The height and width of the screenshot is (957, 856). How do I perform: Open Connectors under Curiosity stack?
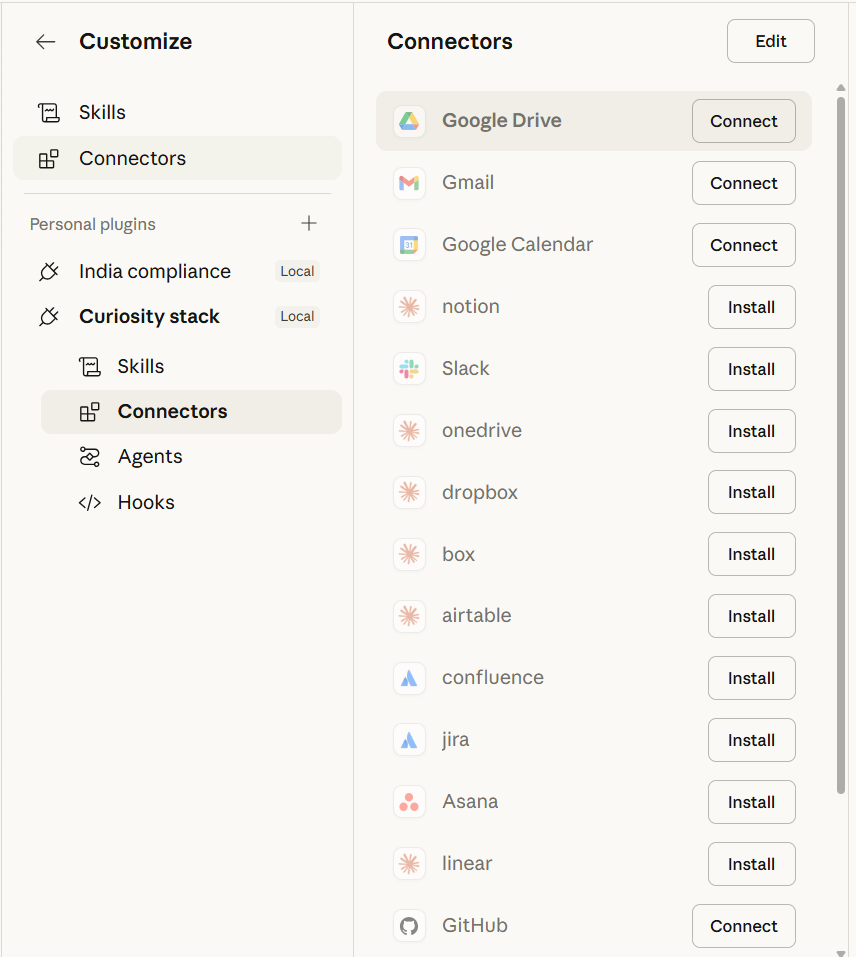pyautogui.click(x=191, y=412)
